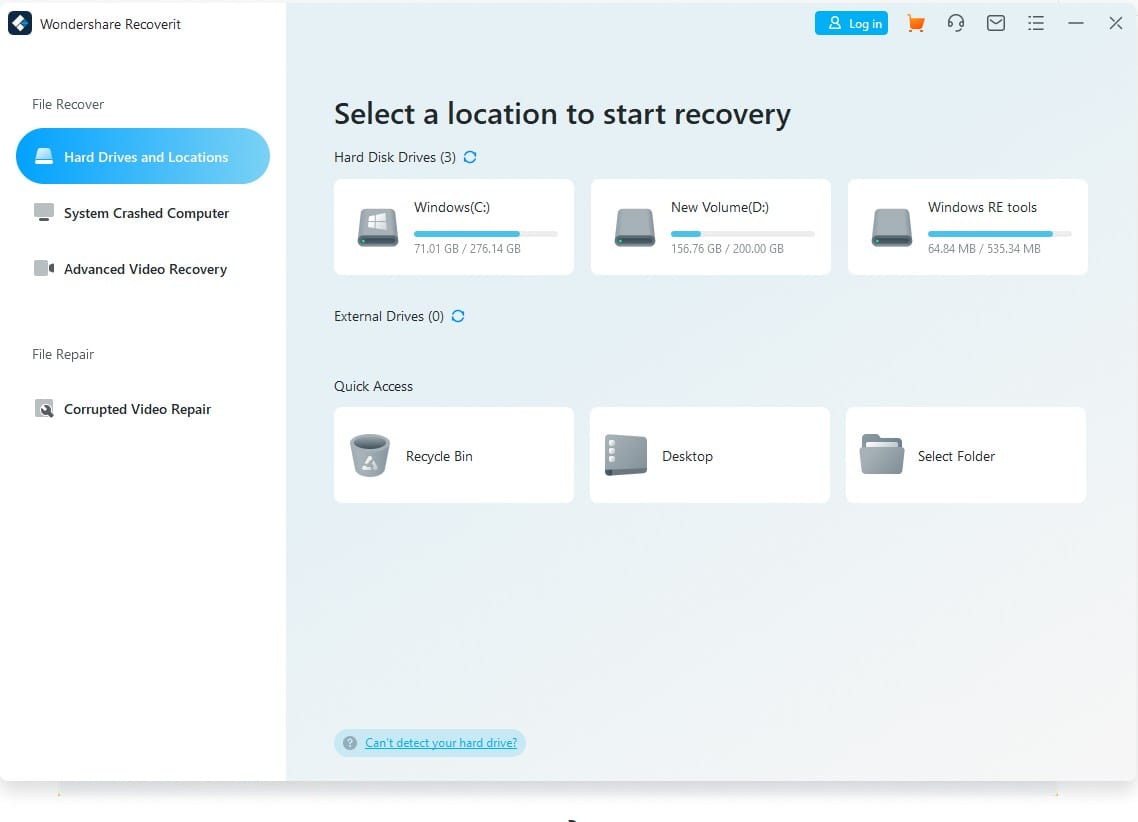
Task: Click the Advanced Video Recovery camera icon
Action: tap(44, 268)
